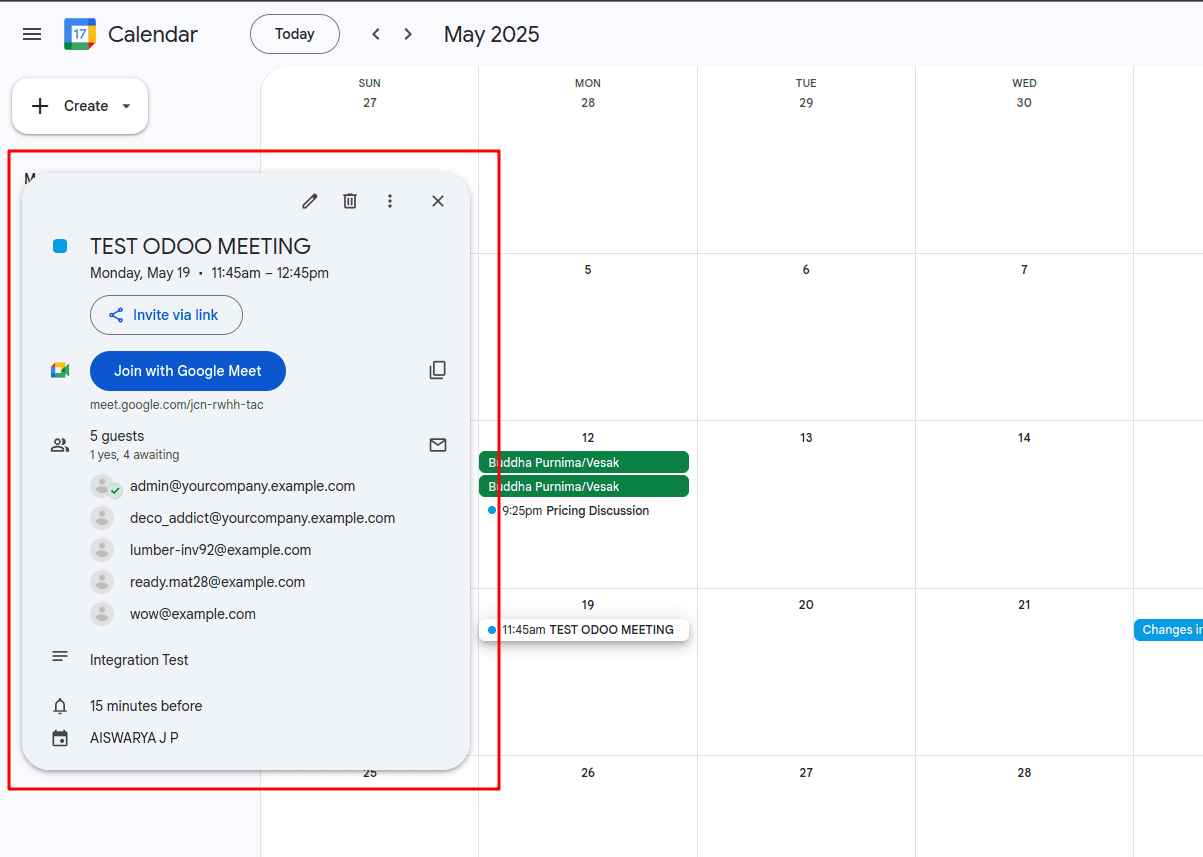Click the blue event color square
Image resolution: width=1203 pixels, height=857 pixels.
click(x=60, y=246)
